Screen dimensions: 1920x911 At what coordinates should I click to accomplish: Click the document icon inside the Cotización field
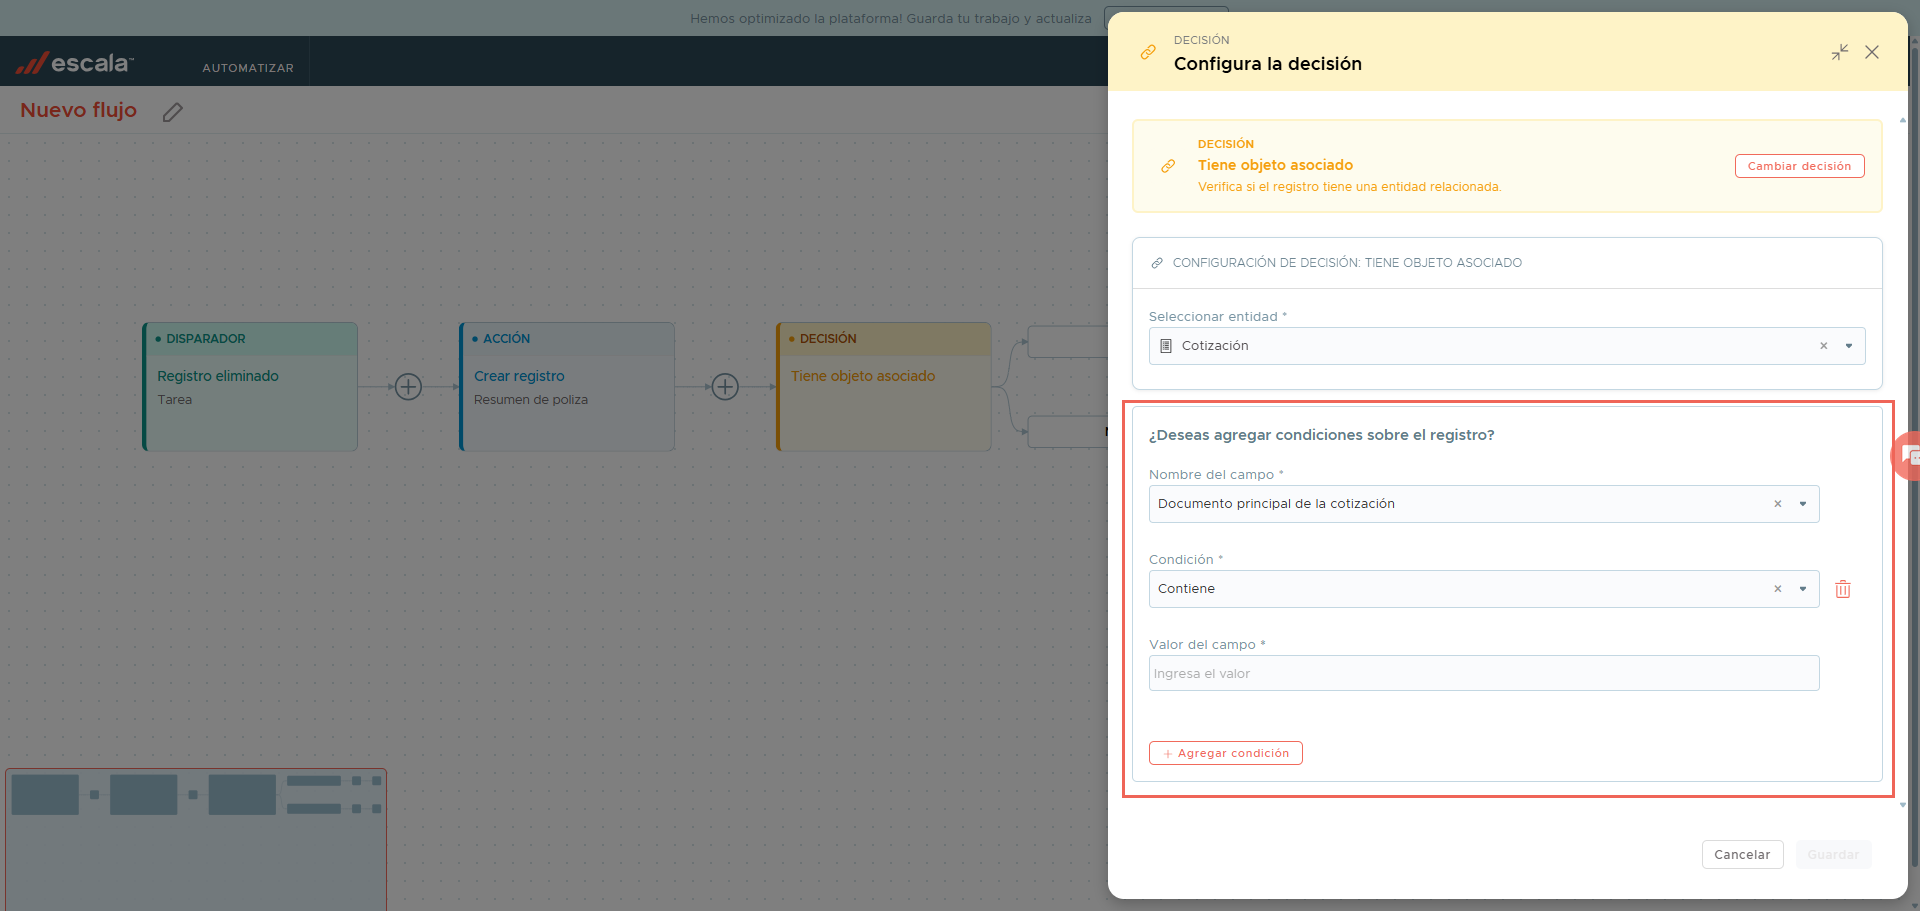(x=1166, y=346)
